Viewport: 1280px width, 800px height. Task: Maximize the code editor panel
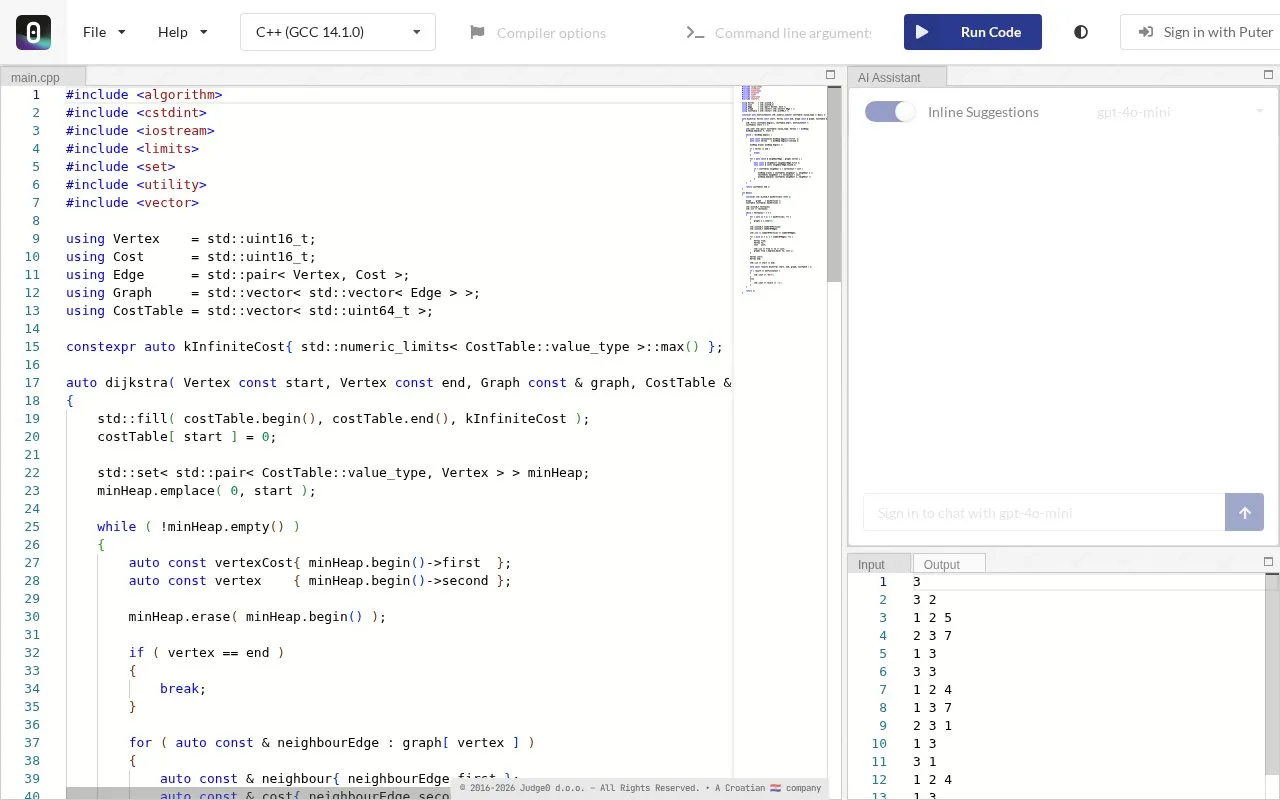[830, 75]
